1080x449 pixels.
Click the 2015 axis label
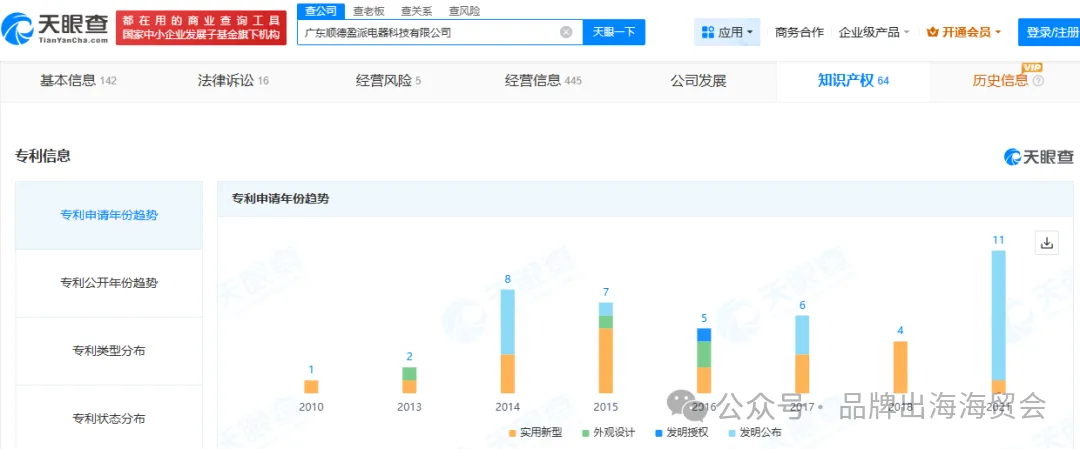point(605,407)
